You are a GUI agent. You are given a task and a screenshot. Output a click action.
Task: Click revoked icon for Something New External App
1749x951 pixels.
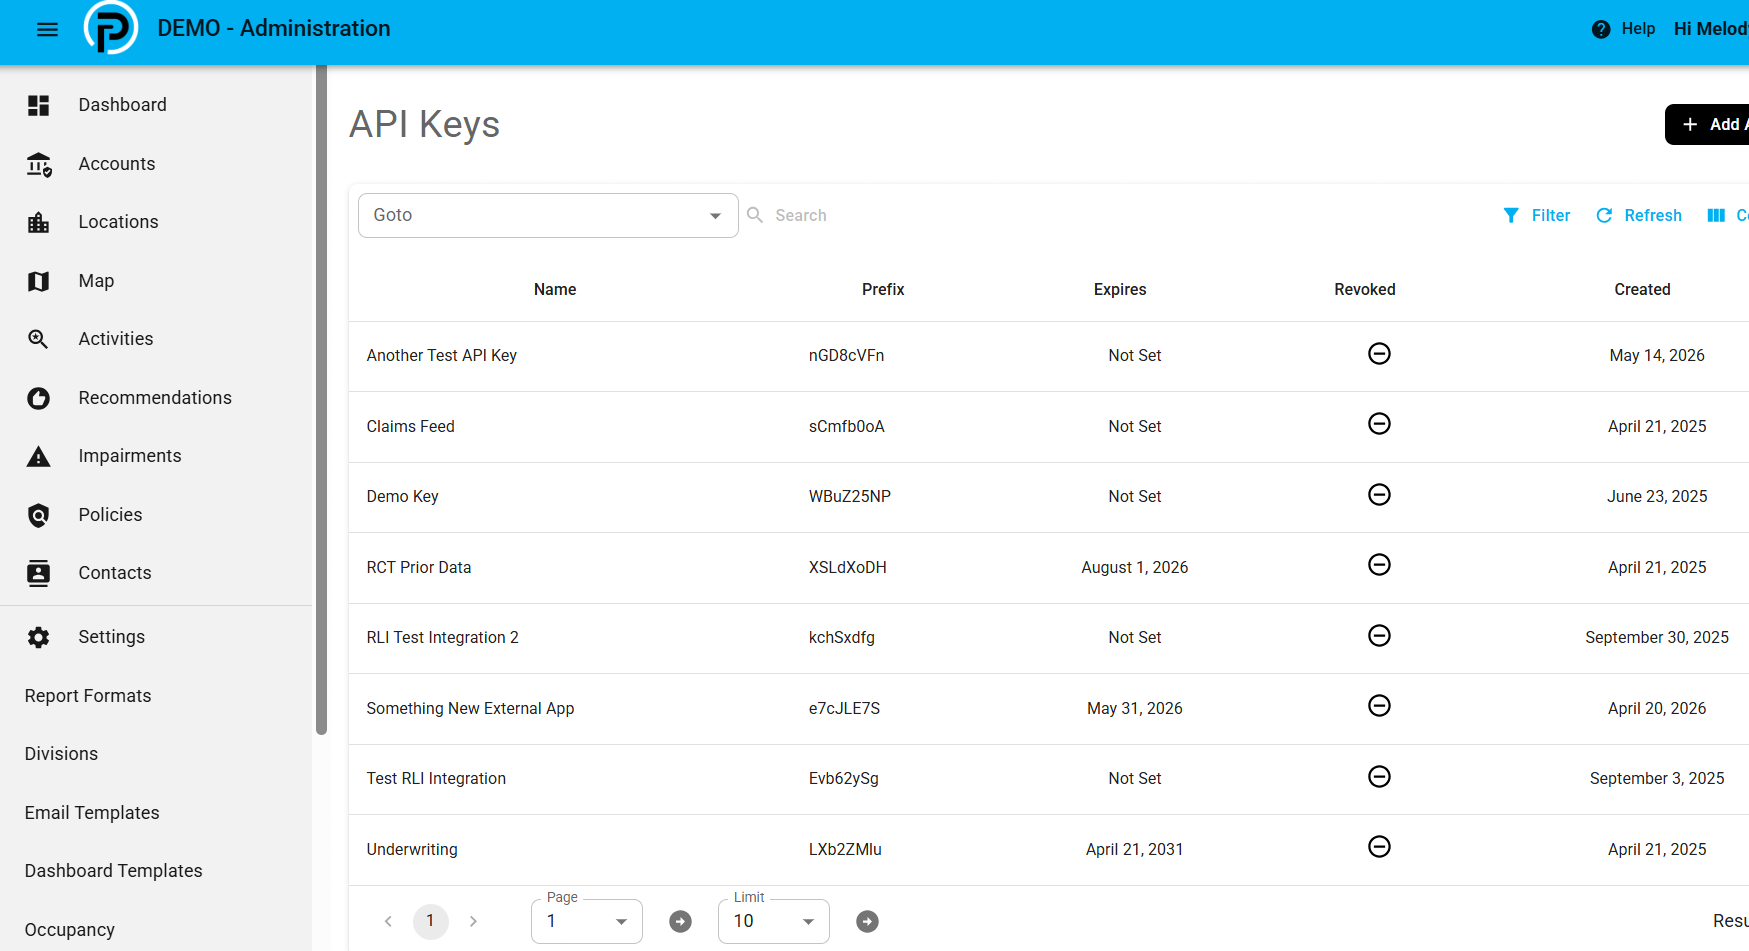(x=1379, y=706)
